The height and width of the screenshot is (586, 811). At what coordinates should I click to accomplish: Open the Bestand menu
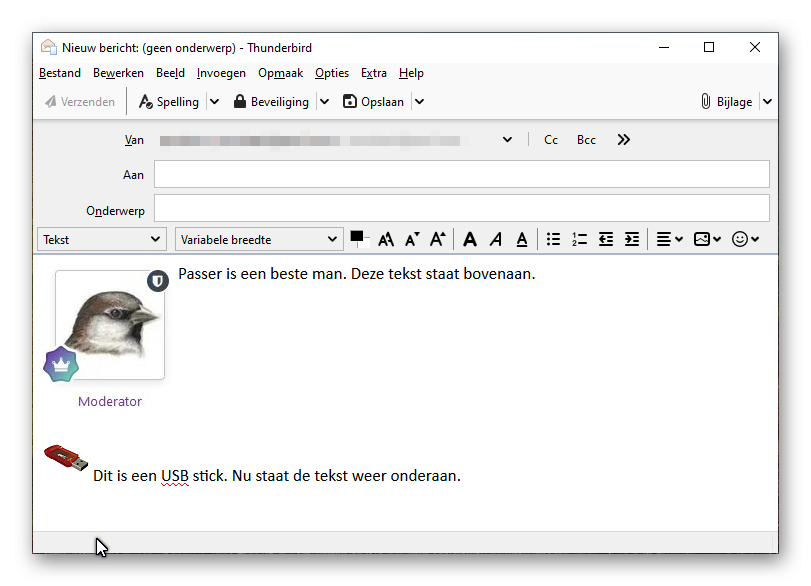[60, 73]
